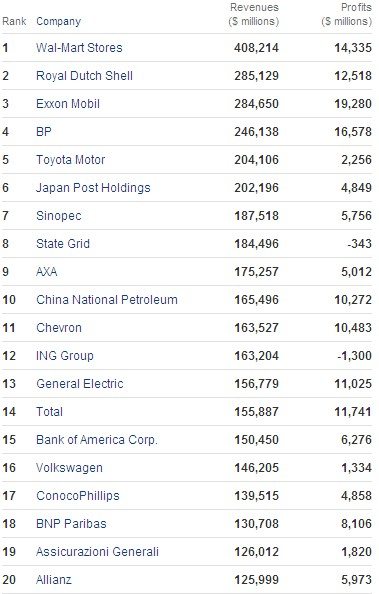Select Bank of America Corp. link
379x594 pixels.
pyautogui.click(x=97, y=440)
